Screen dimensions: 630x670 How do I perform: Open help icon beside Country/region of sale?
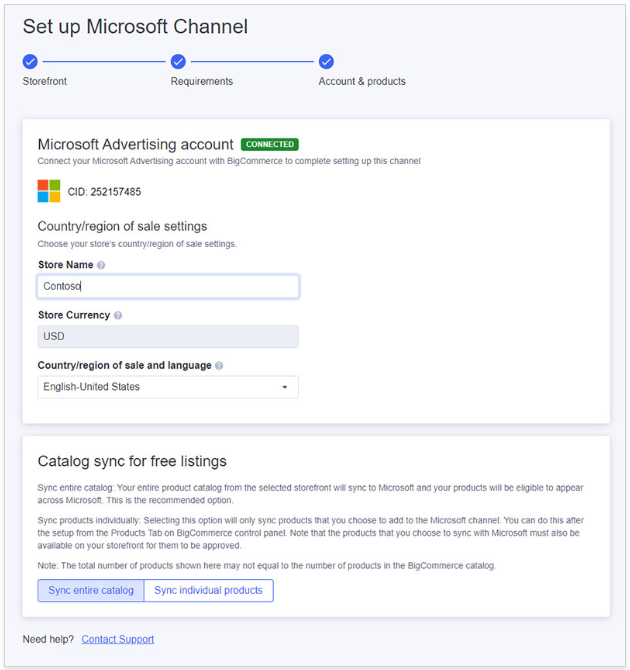(x=219, y=366)
